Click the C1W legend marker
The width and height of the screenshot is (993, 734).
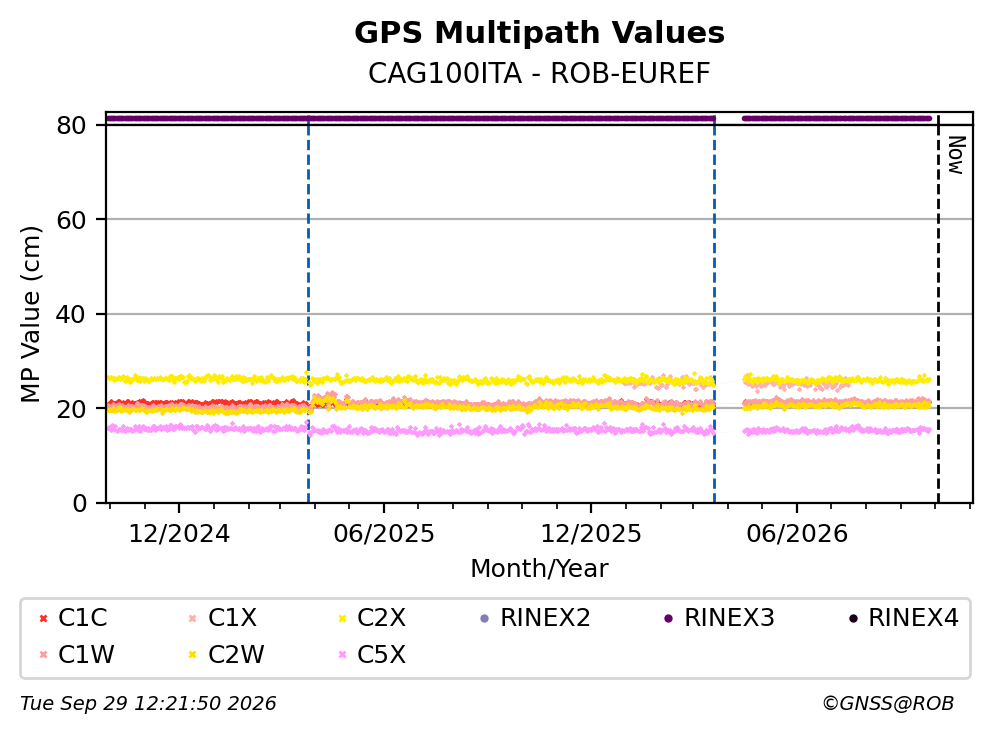[43, 655]
